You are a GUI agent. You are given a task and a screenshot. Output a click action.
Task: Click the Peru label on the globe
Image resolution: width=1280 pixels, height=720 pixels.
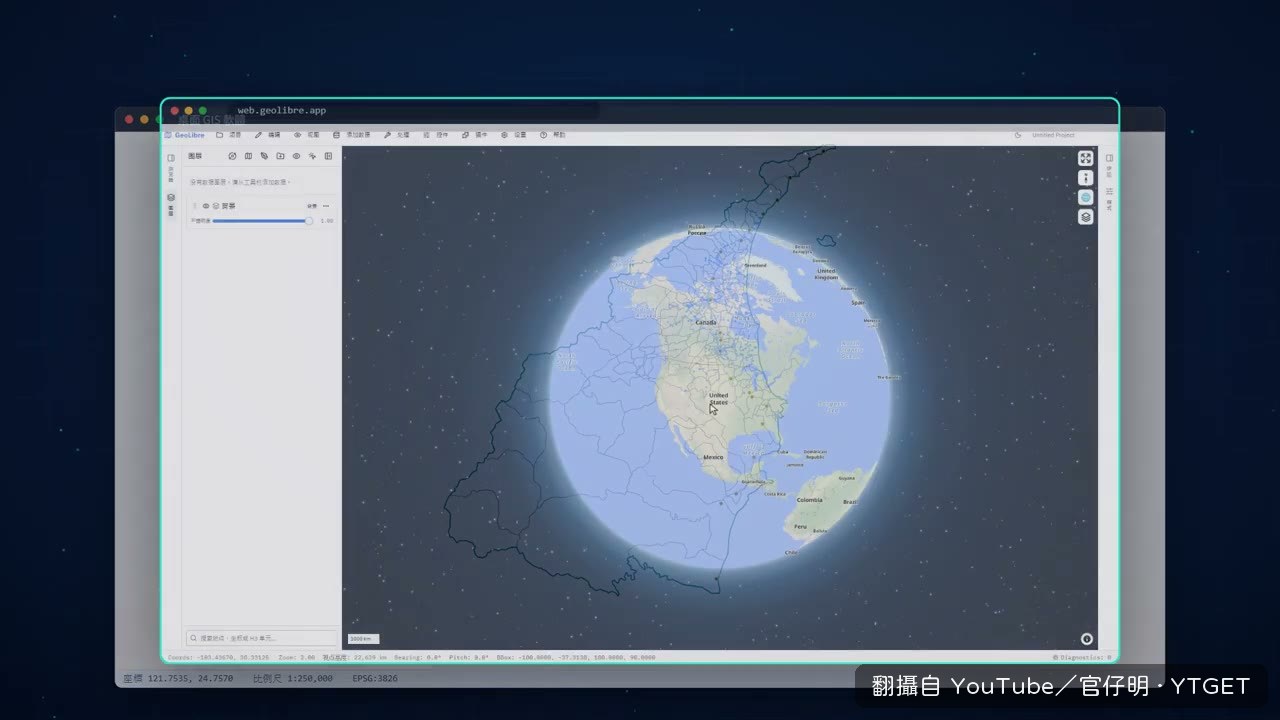point(800,526)
